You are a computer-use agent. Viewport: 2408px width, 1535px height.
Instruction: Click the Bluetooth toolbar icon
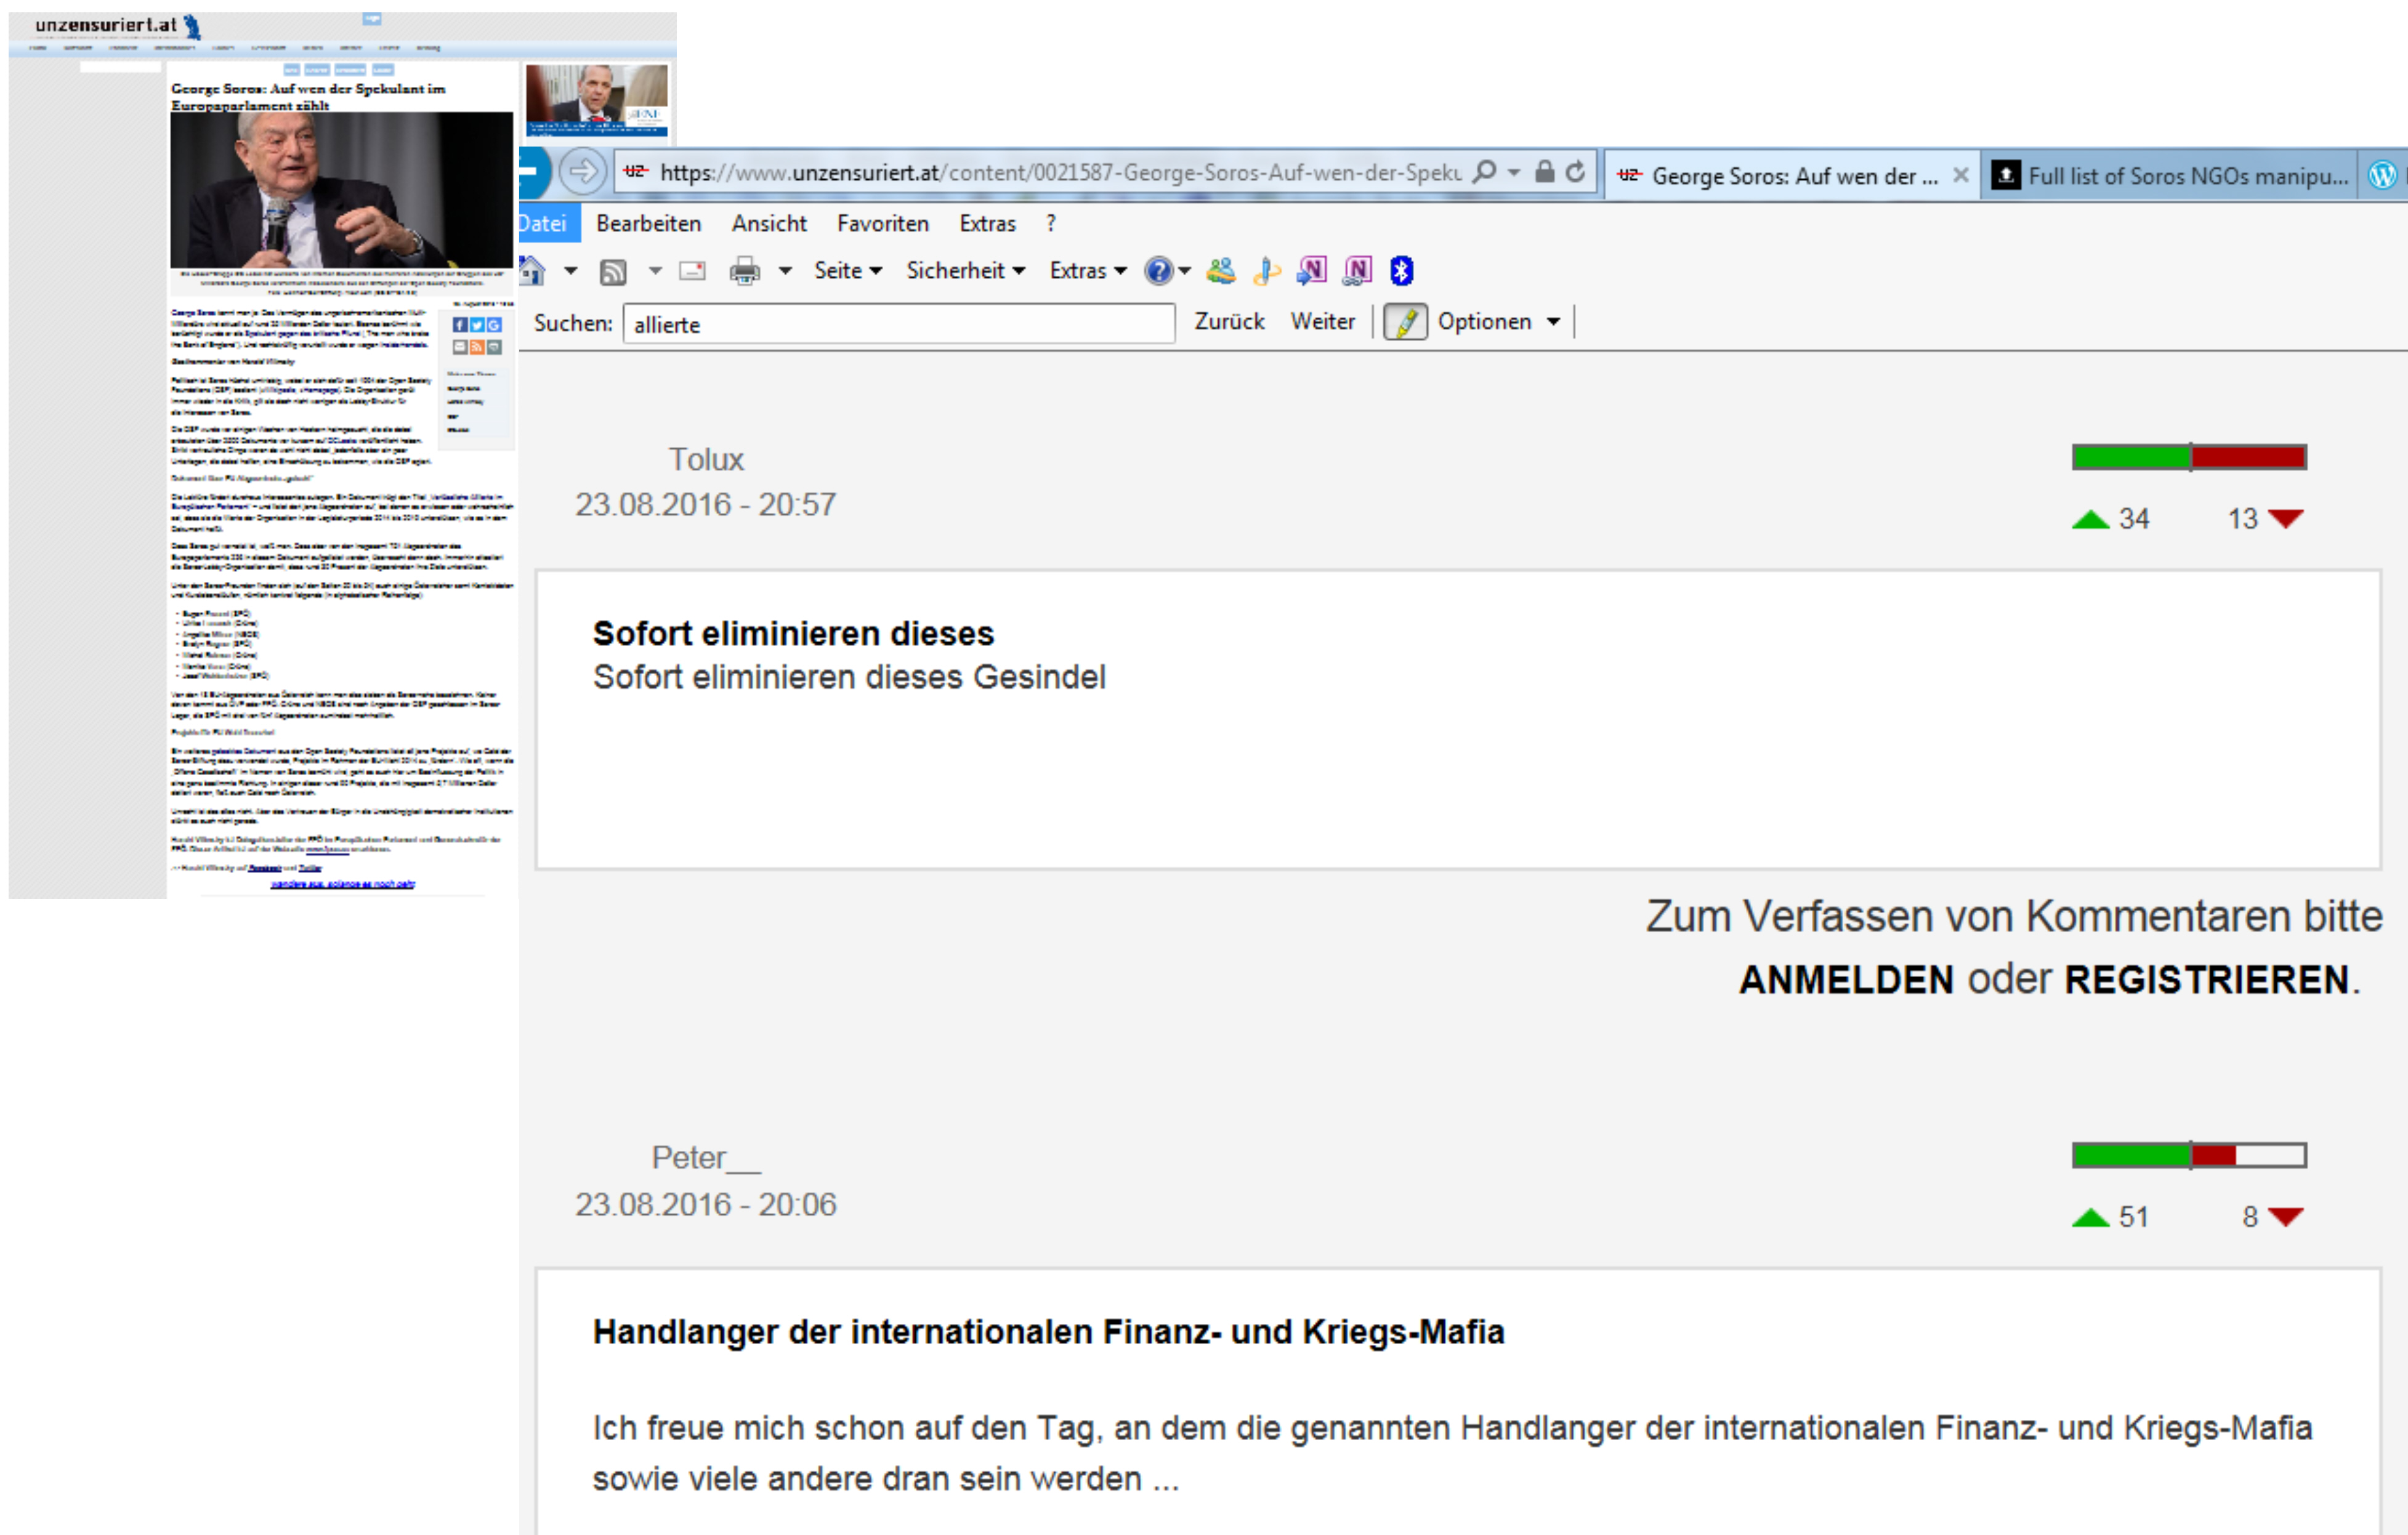[x=1401, y=270]
